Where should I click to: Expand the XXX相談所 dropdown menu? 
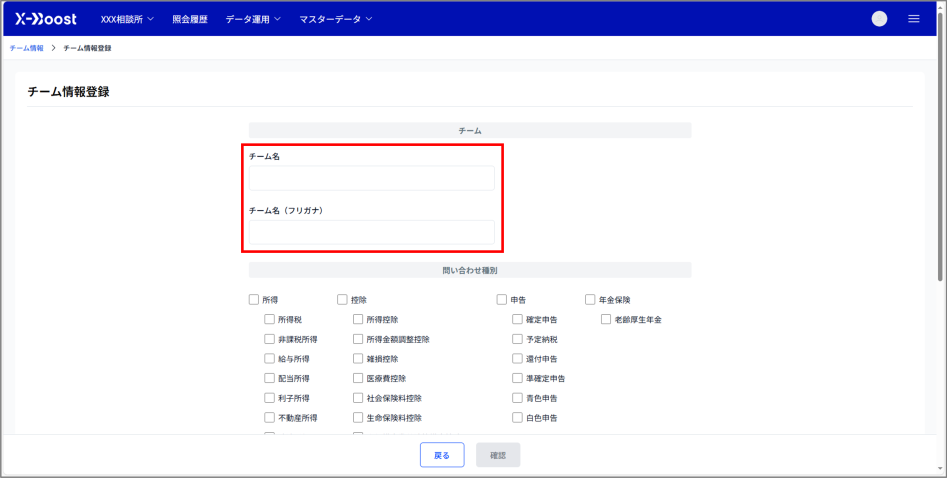pos(127,19)
